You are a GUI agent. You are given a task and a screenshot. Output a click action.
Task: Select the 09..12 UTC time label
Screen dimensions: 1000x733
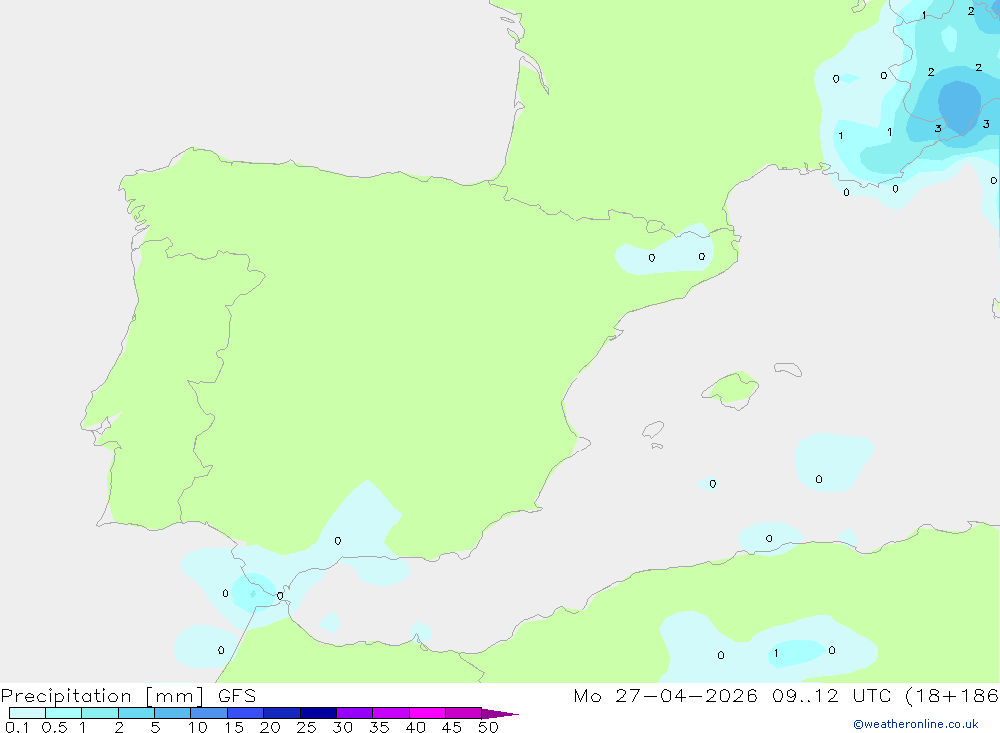(x=831, y=695)
